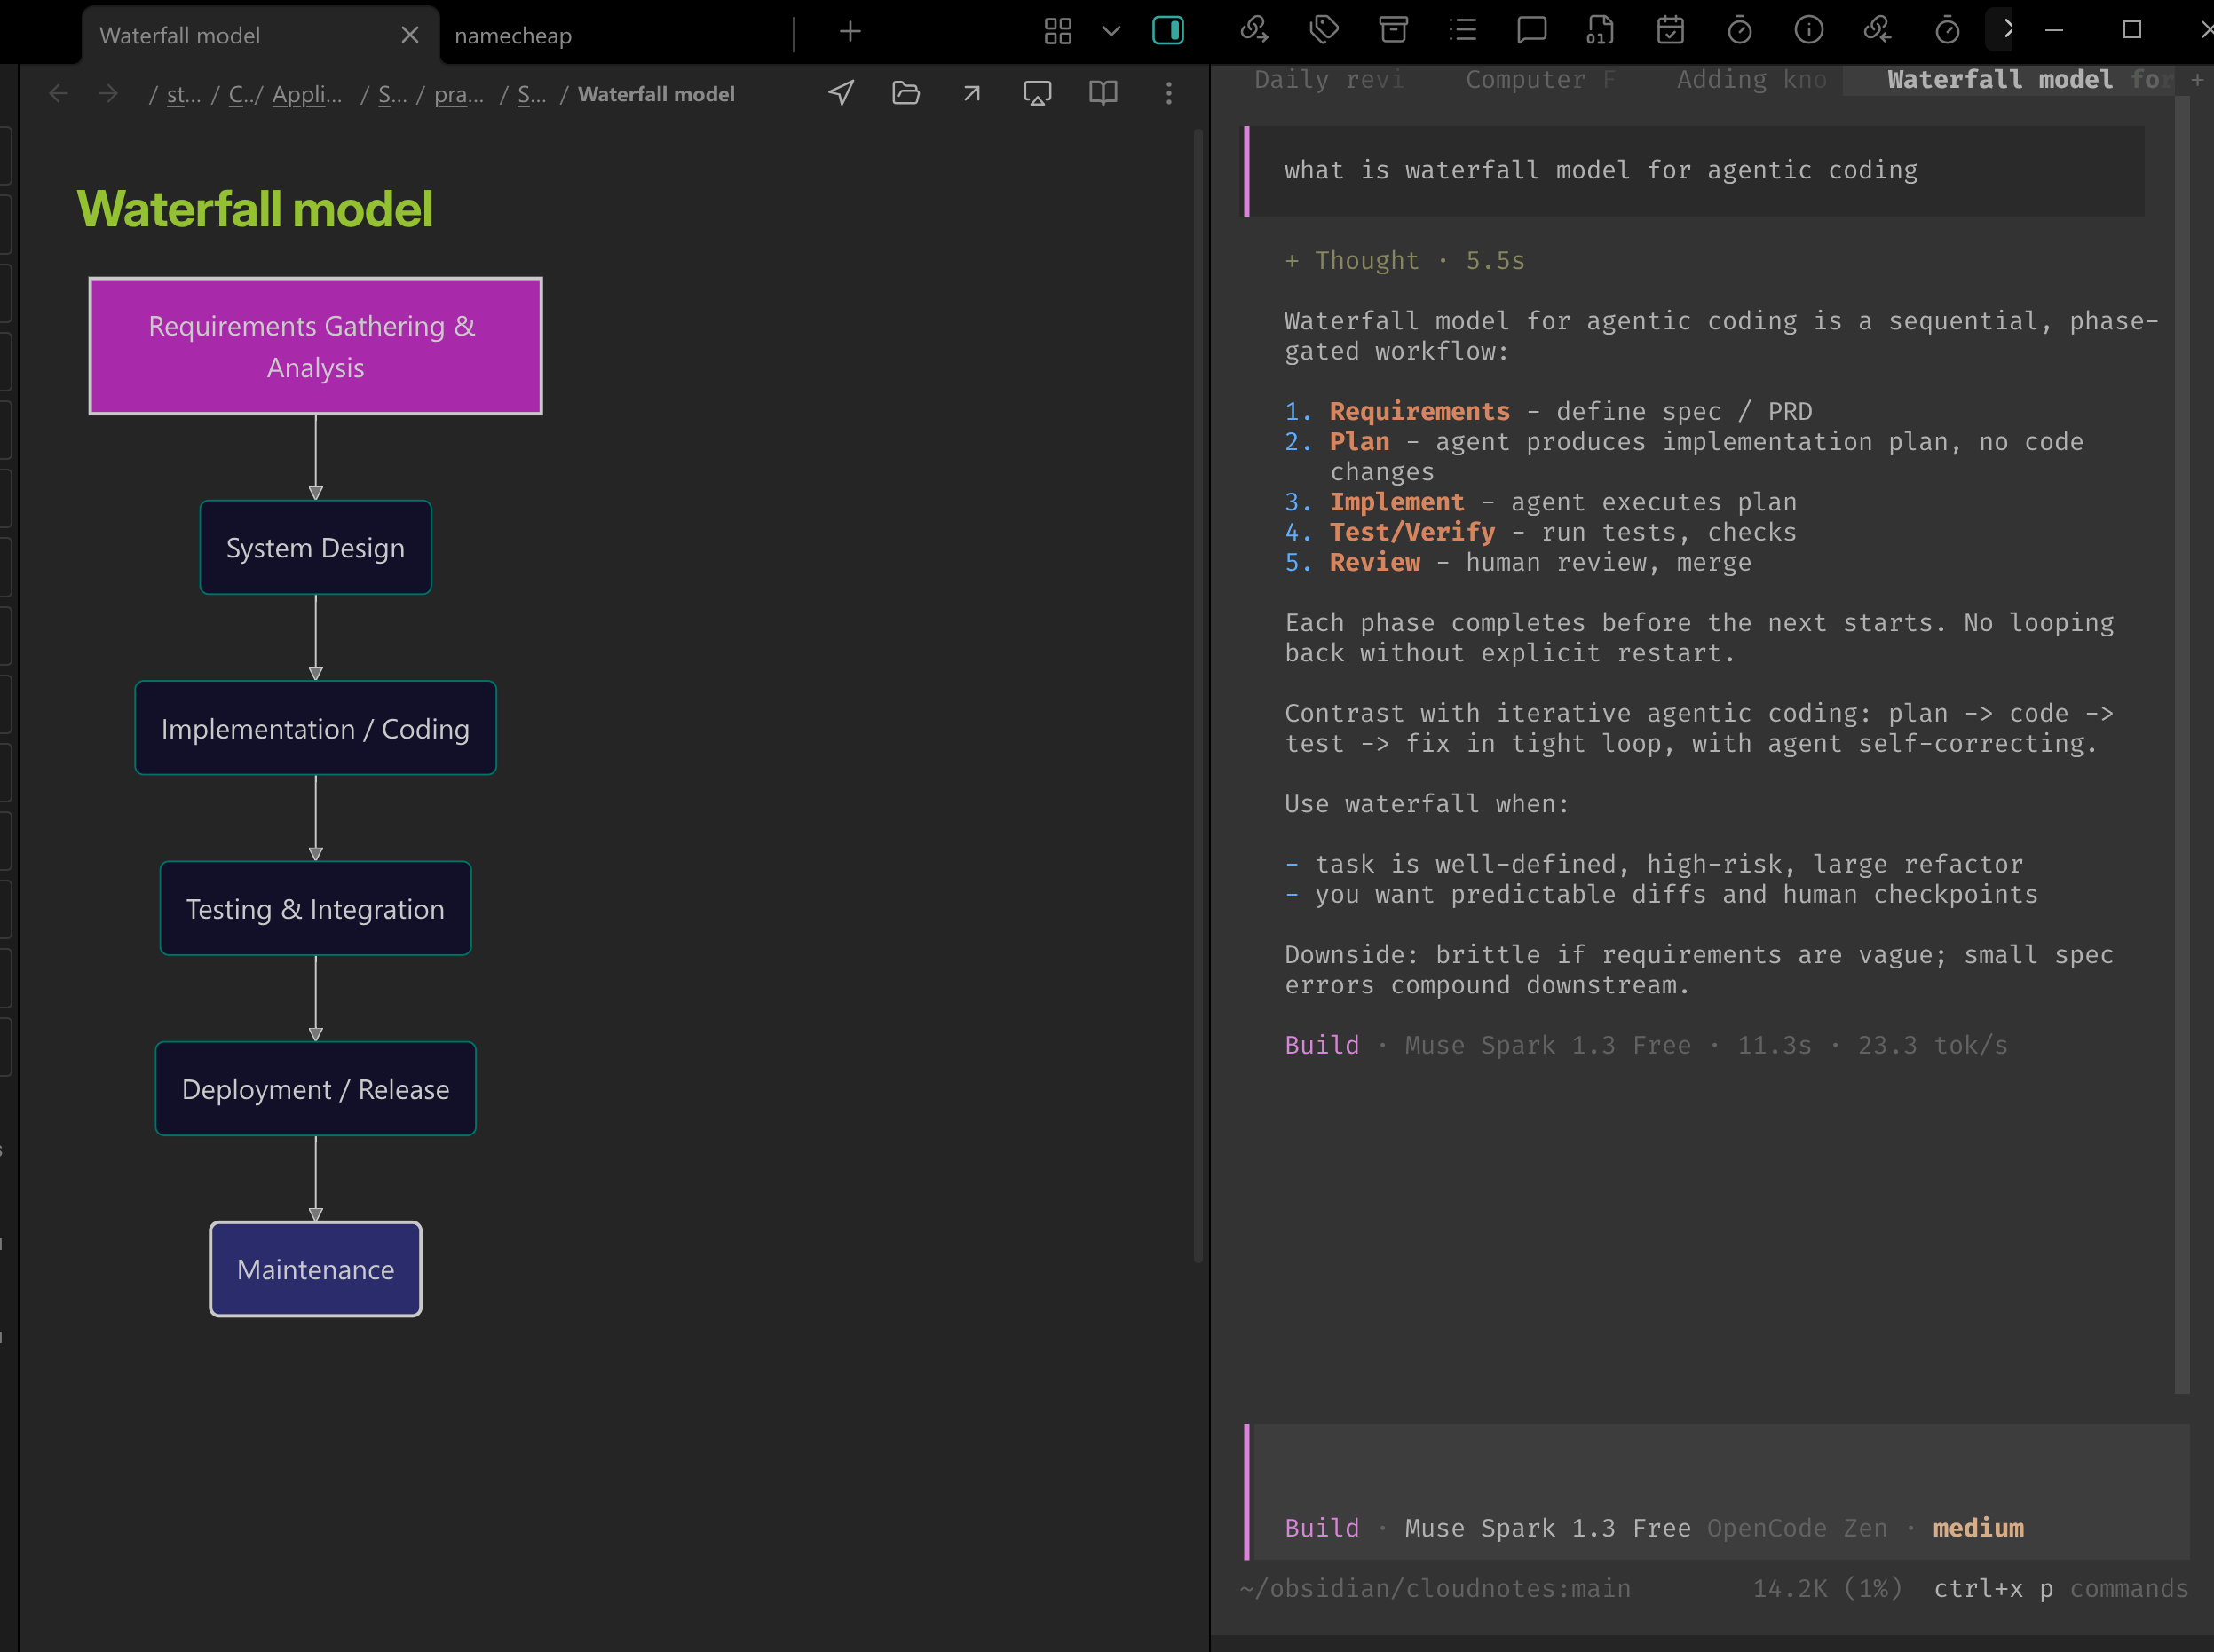Viewport: 2214px width, 1652px height.
Task: Change the 'medium' reasoning level
Action: [x=1977, y=1528]
